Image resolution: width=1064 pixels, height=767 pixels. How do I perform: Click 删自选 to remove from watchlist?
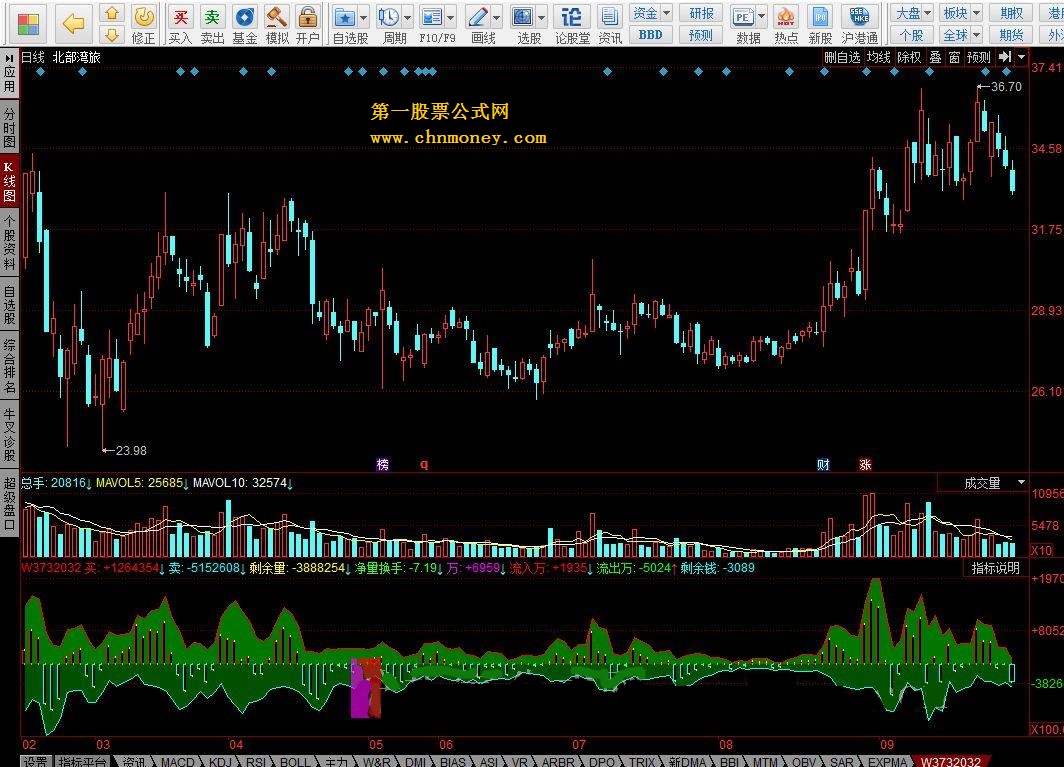[842, 58]
